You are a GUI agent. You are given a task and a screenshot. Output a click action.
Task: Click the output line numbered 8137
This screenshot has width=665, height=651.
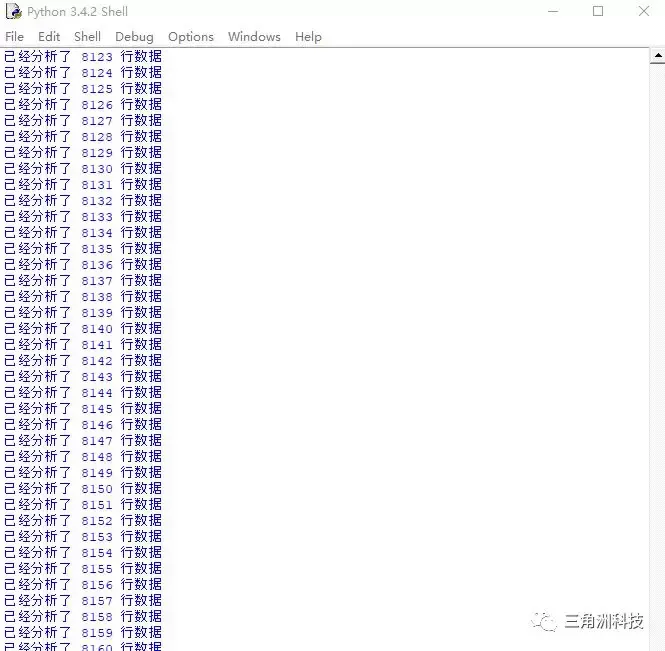83,280
